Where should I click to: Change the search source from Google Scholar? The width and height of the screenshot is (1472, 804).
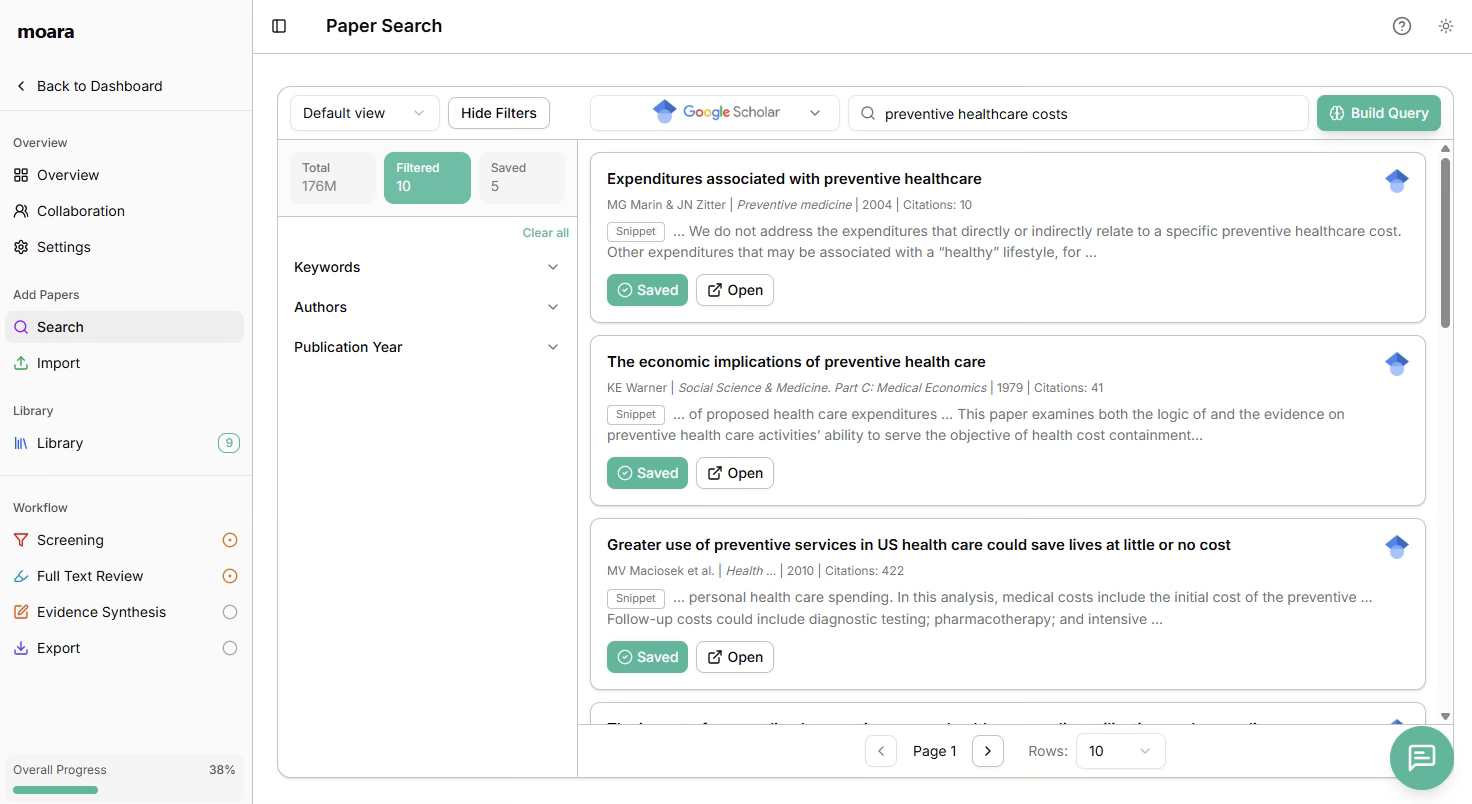point(714,112)
